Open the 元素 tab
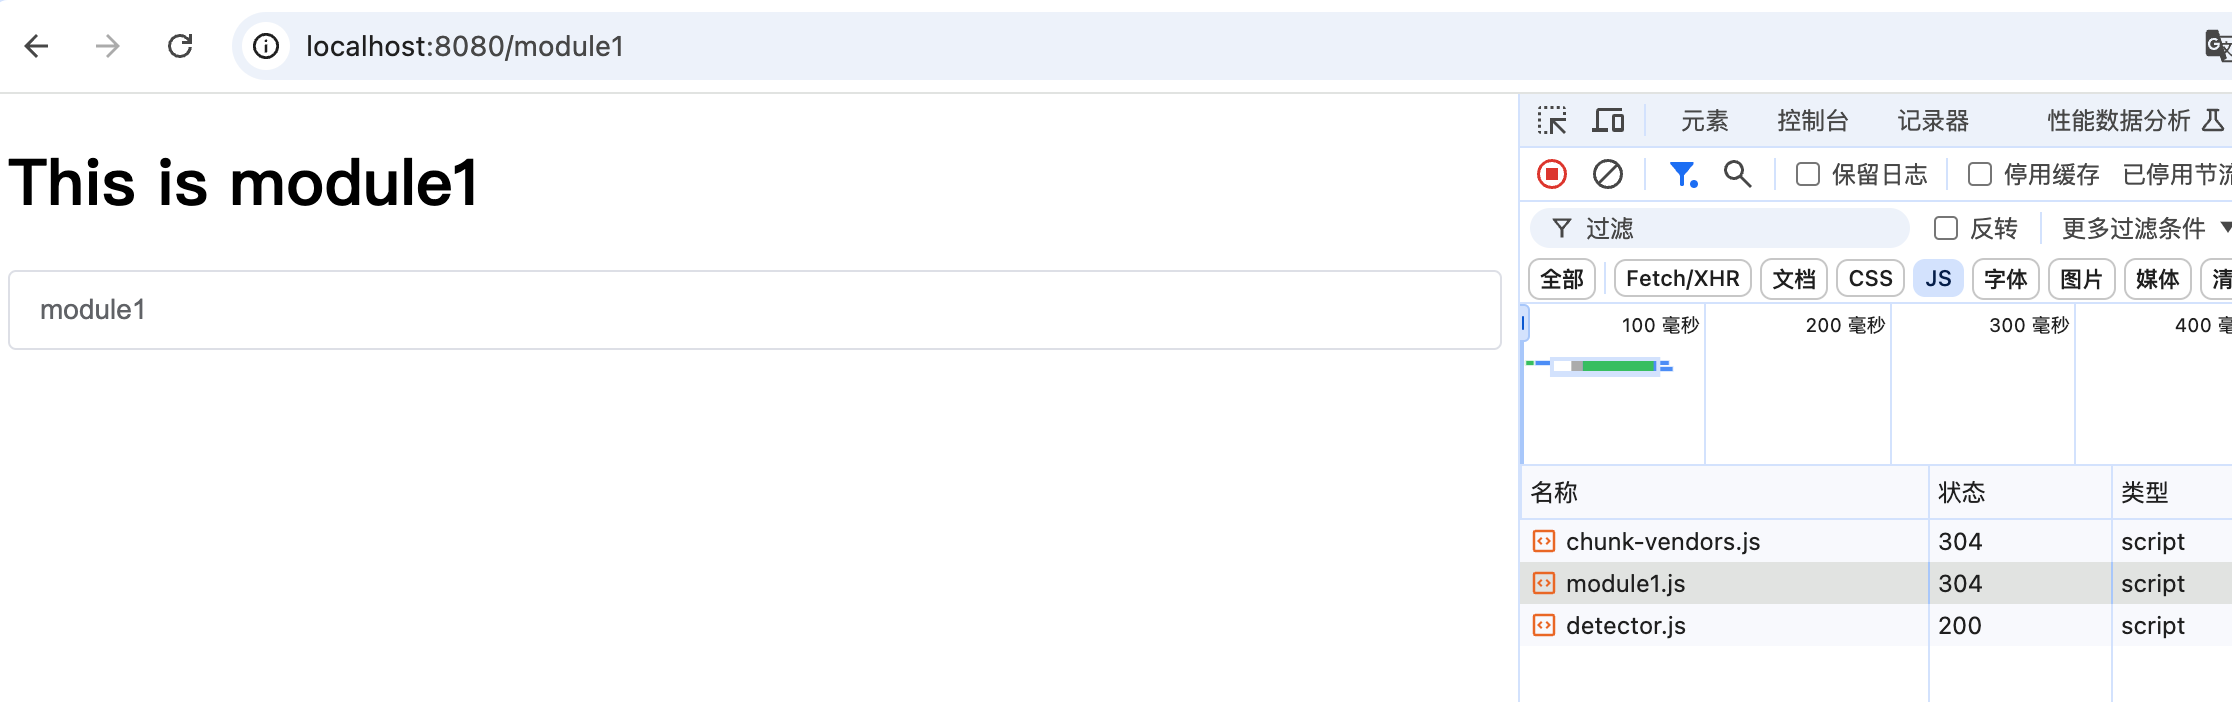The width and height of the screenshot is (2232, 702). click(1704, 121)
